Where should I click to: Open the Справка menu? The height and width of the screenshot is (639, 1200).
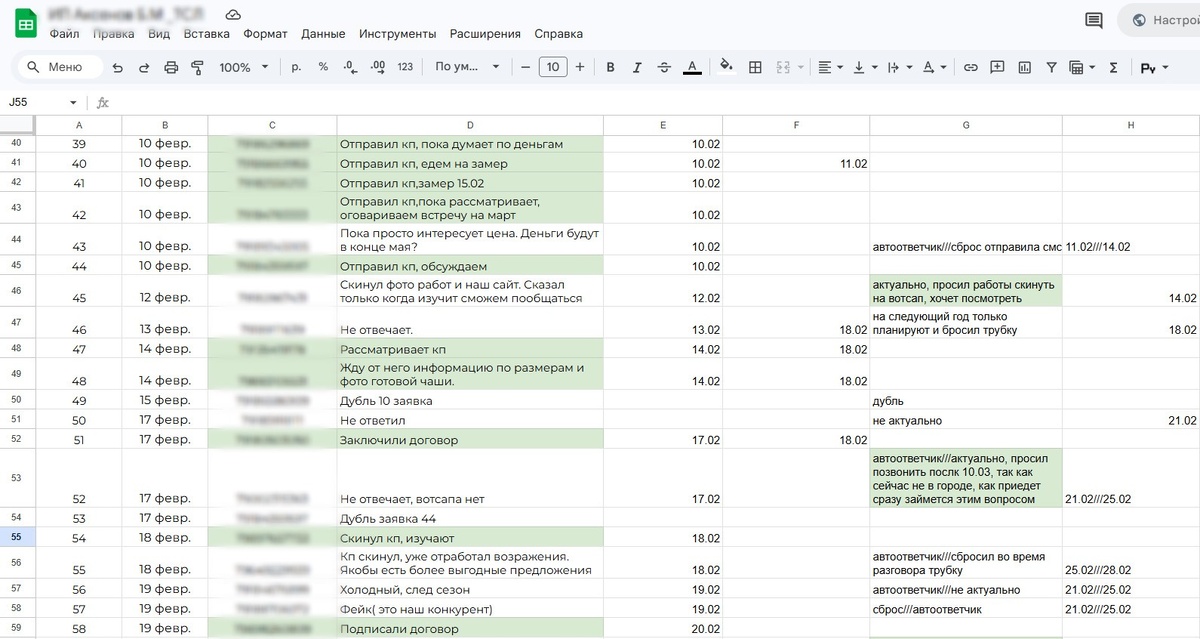[x=559, y=33]
